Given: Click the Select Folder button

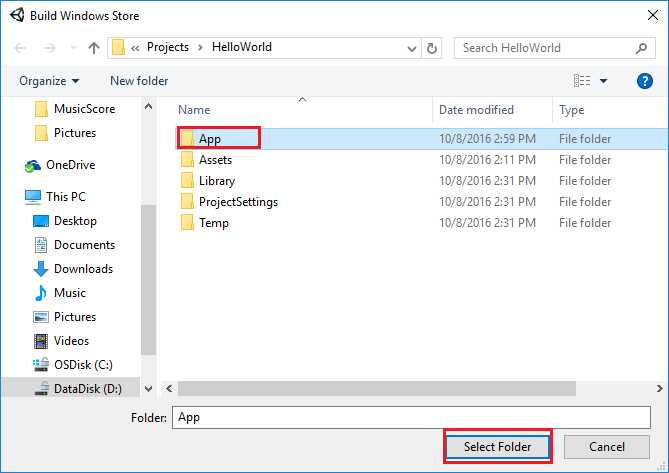Looking at the screenshot, I should click(x=497, y=446).
